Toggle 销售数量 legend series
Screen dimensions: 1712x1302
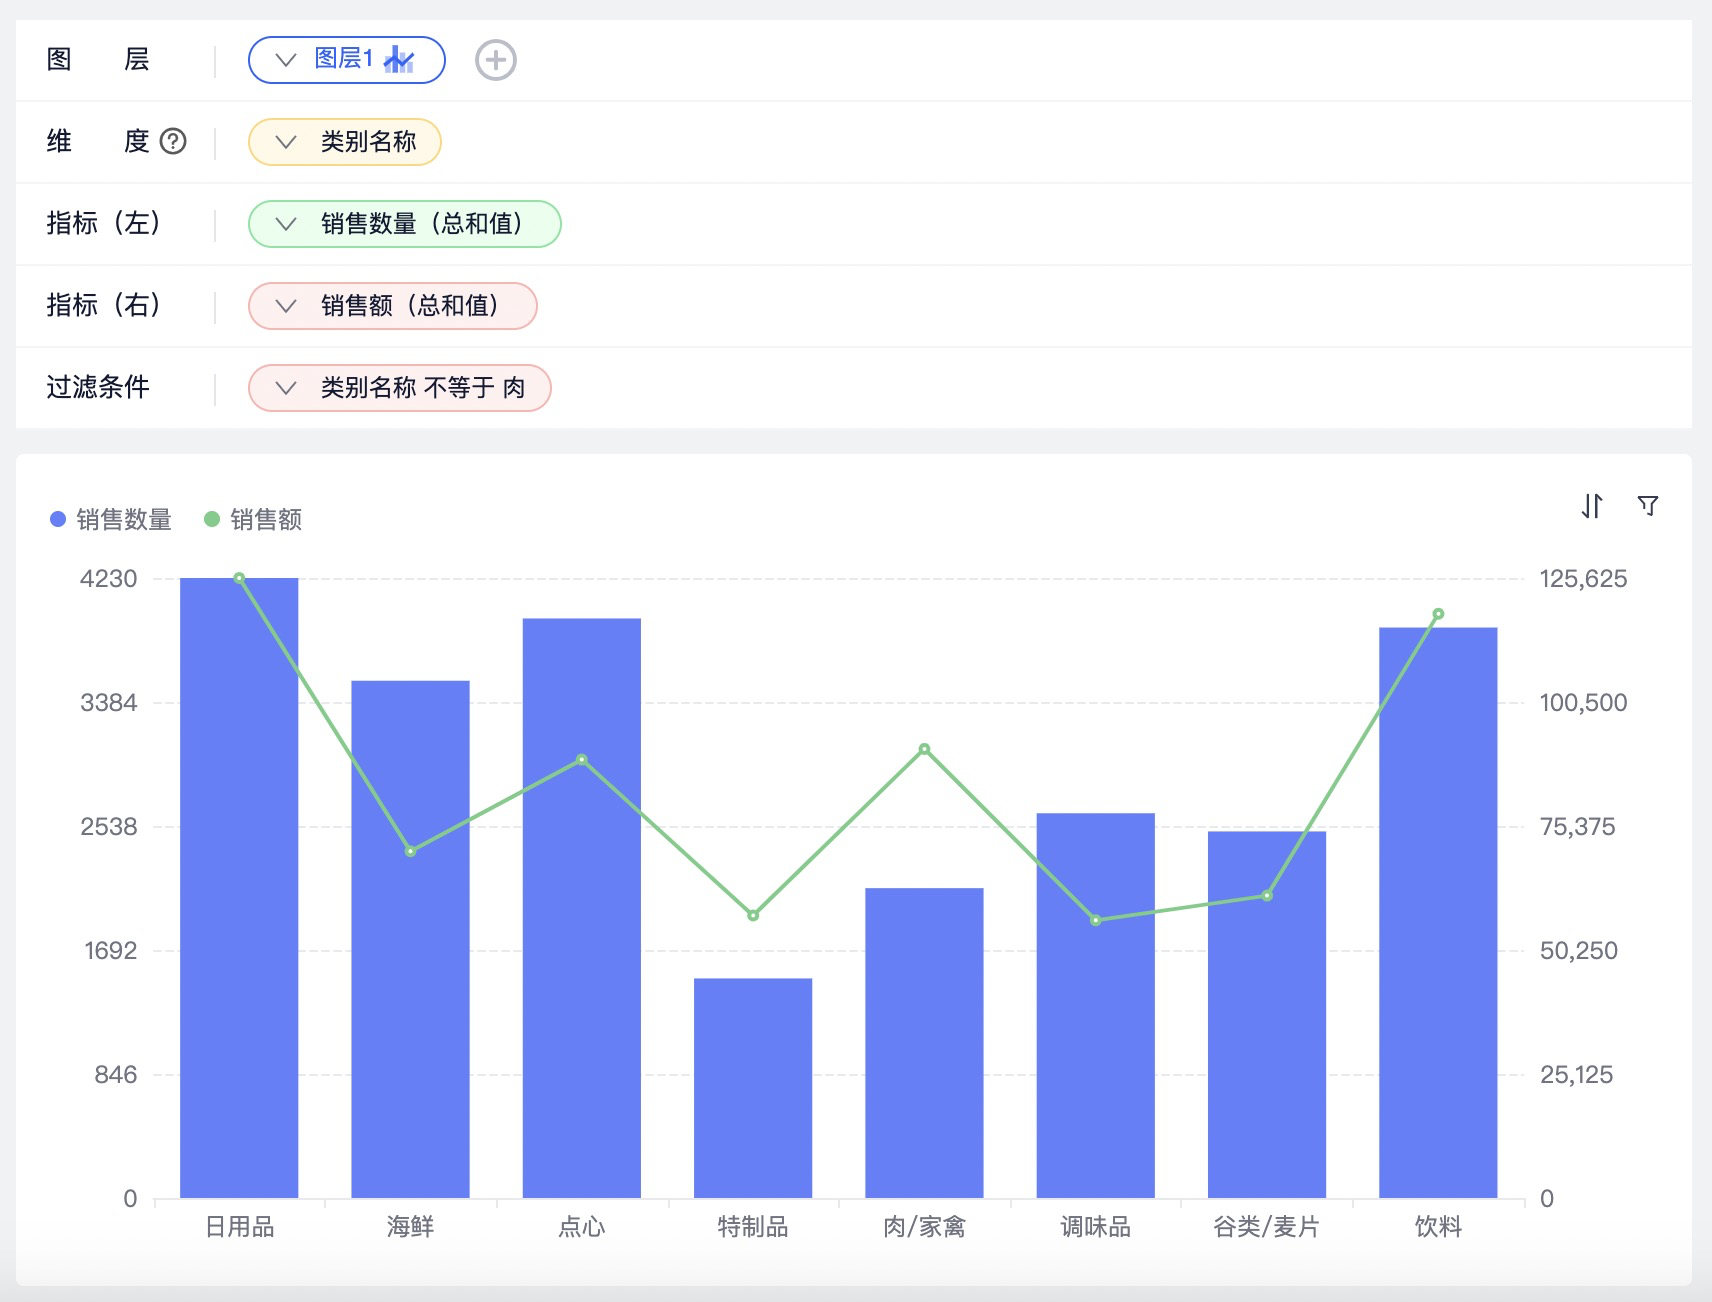point(111,519)
